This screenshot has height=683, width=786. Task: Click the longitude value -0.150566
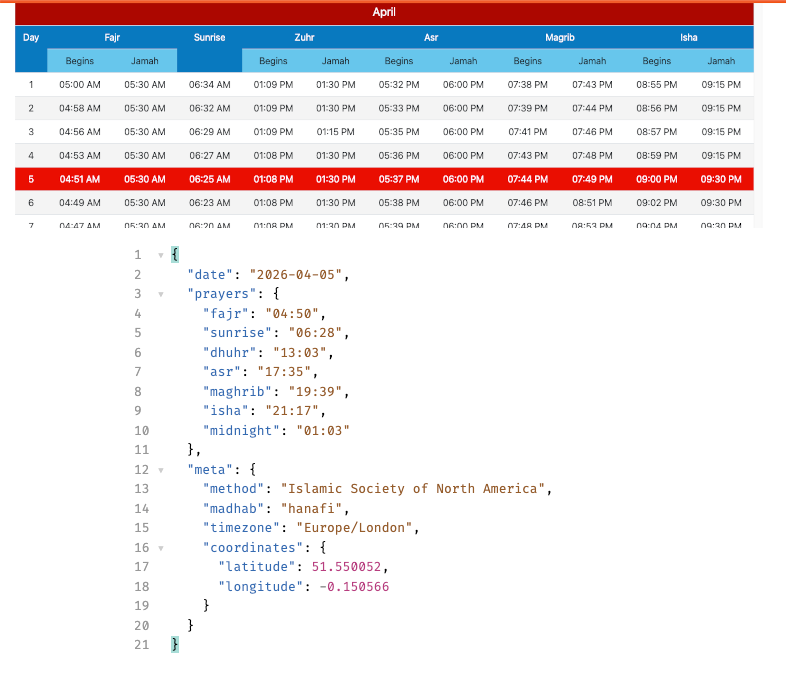(354, 587)
